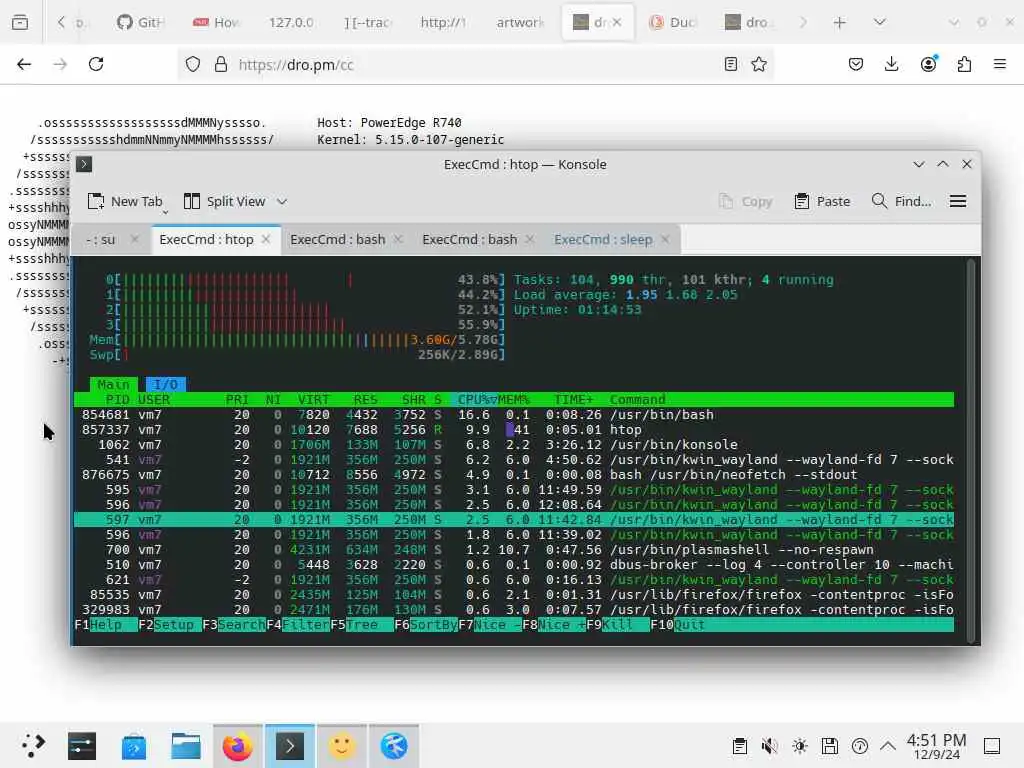The image size is (1024, 768).
Task: Click the site security padlock icon
Action: tap(221, 64)
